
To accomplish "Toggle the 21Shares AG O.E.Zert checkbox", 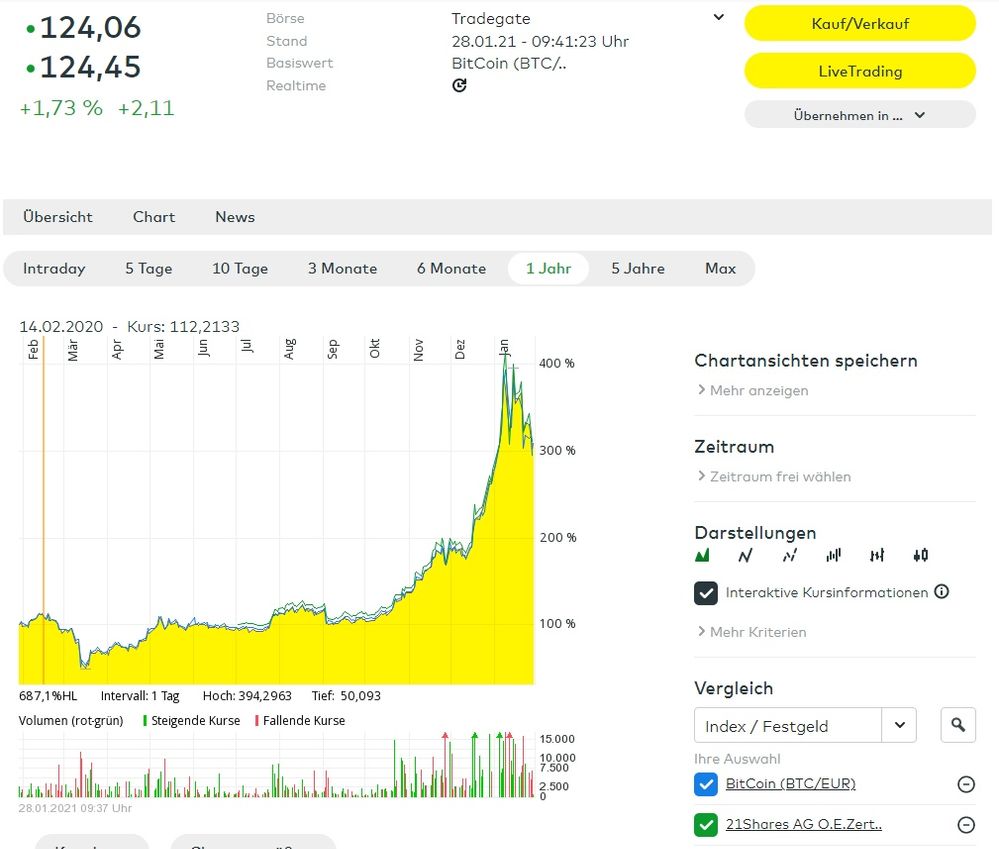I will pos(706,825).
